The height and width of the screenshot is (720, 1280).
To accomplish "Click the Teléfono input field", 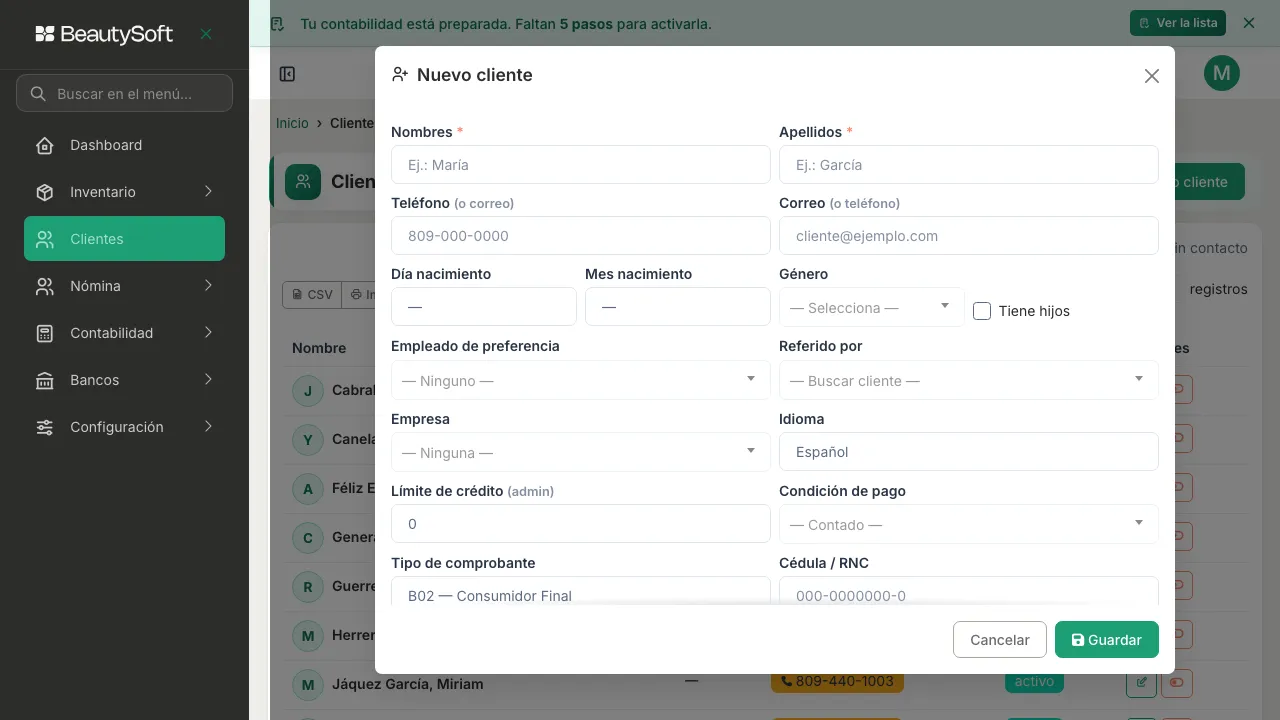I will click(580, 236).
